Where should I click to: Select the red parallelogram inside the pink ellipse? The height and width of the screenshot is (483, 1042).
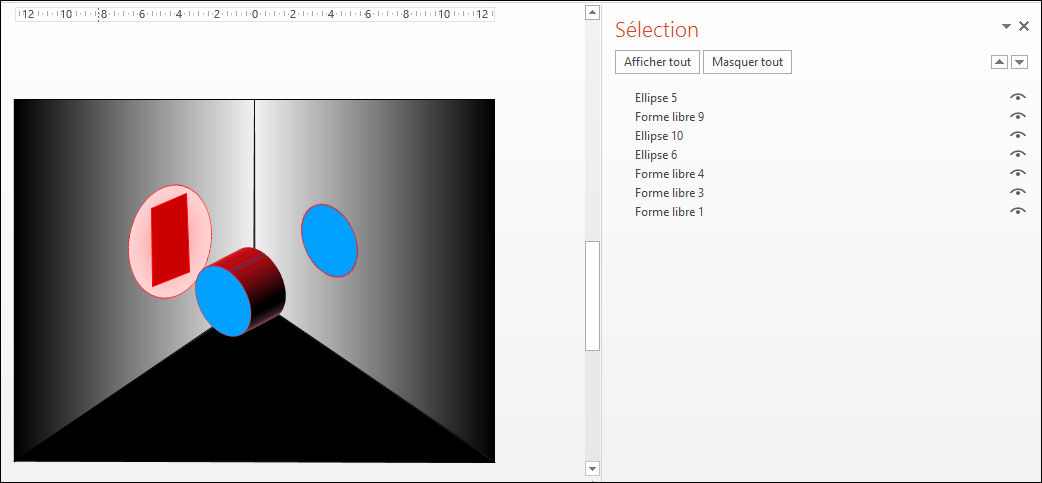(x=170, y=241)
